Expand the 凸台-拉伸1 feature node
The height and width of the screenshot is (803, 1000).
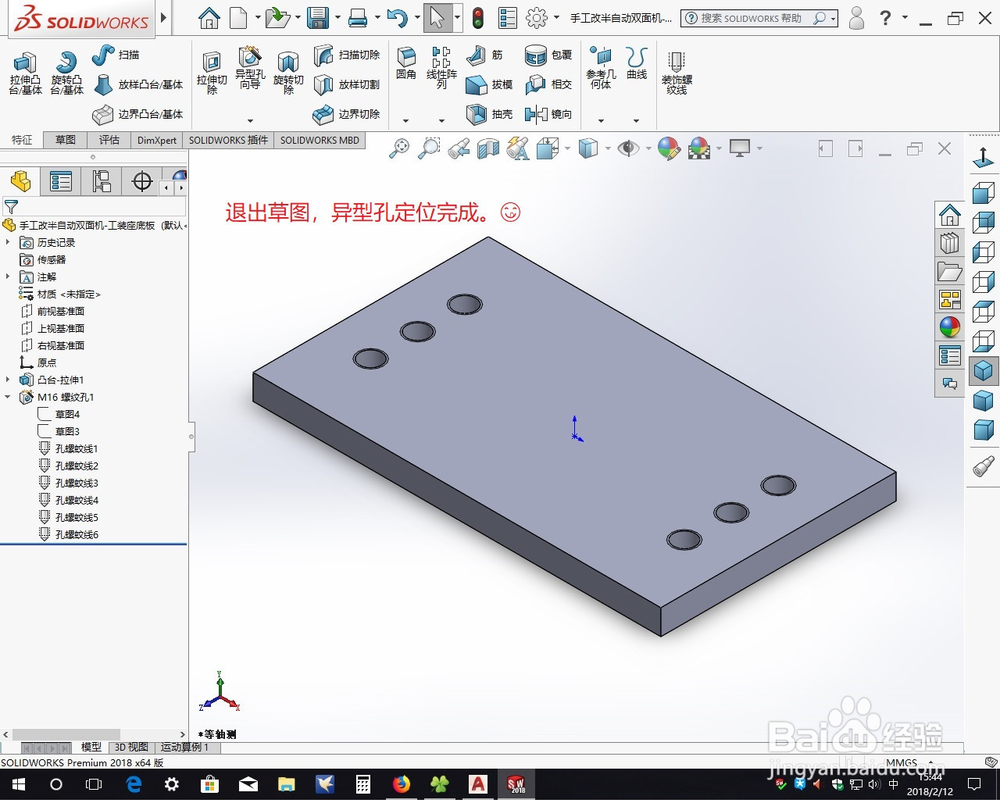point(8,379)
